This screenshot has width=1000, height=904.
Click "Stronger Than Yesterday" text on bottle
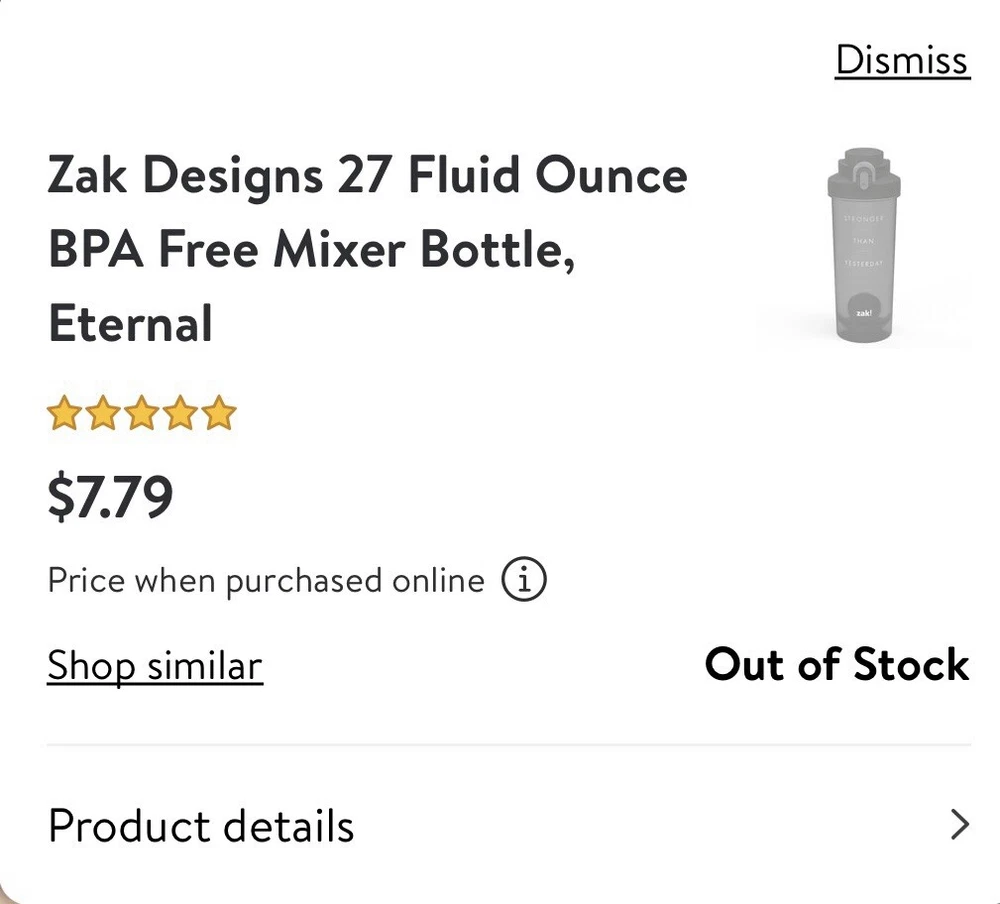[x=864, y=240]
